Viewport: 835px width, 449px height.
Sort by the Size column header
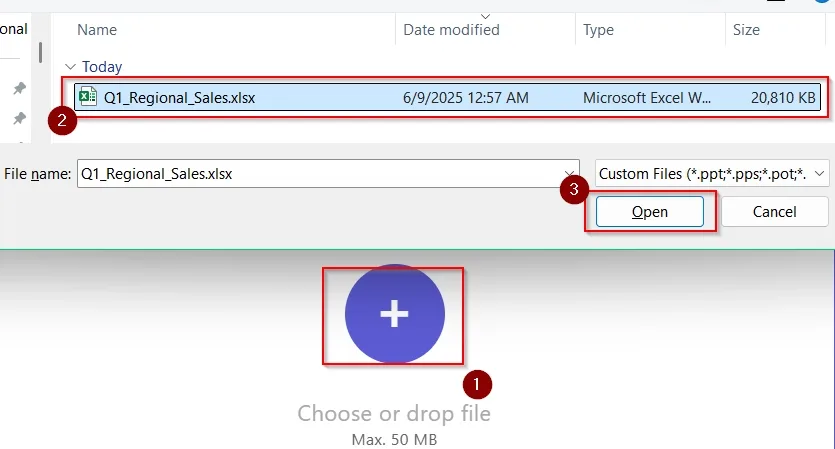coord(746,30)
